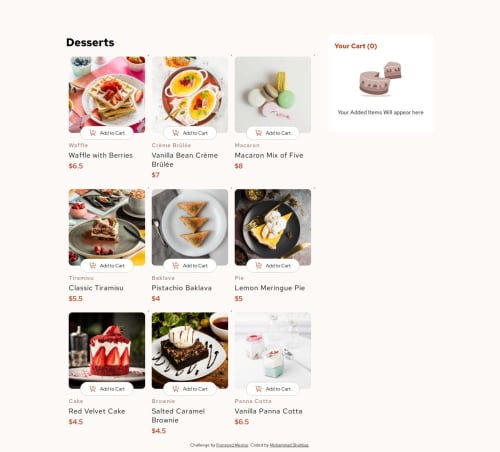This screenshot has width=500, height=452.
Task: Click cart icon on Lemon Meringue Pie button
Action: (x=259, y=265)
